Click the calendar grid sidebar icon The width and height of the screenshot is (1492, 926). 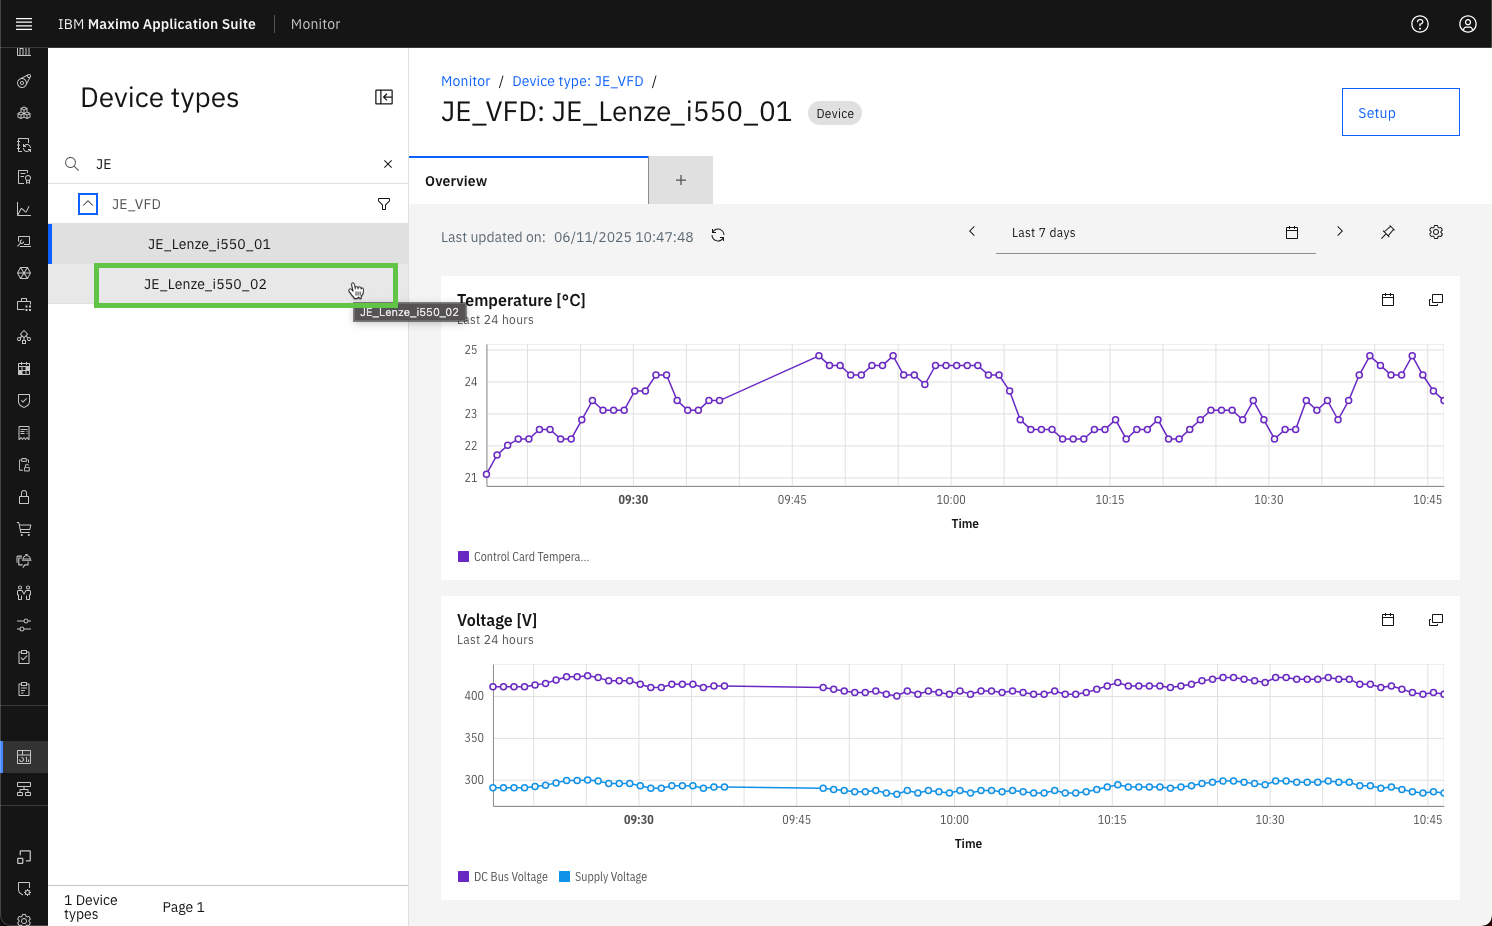point(24,369)
